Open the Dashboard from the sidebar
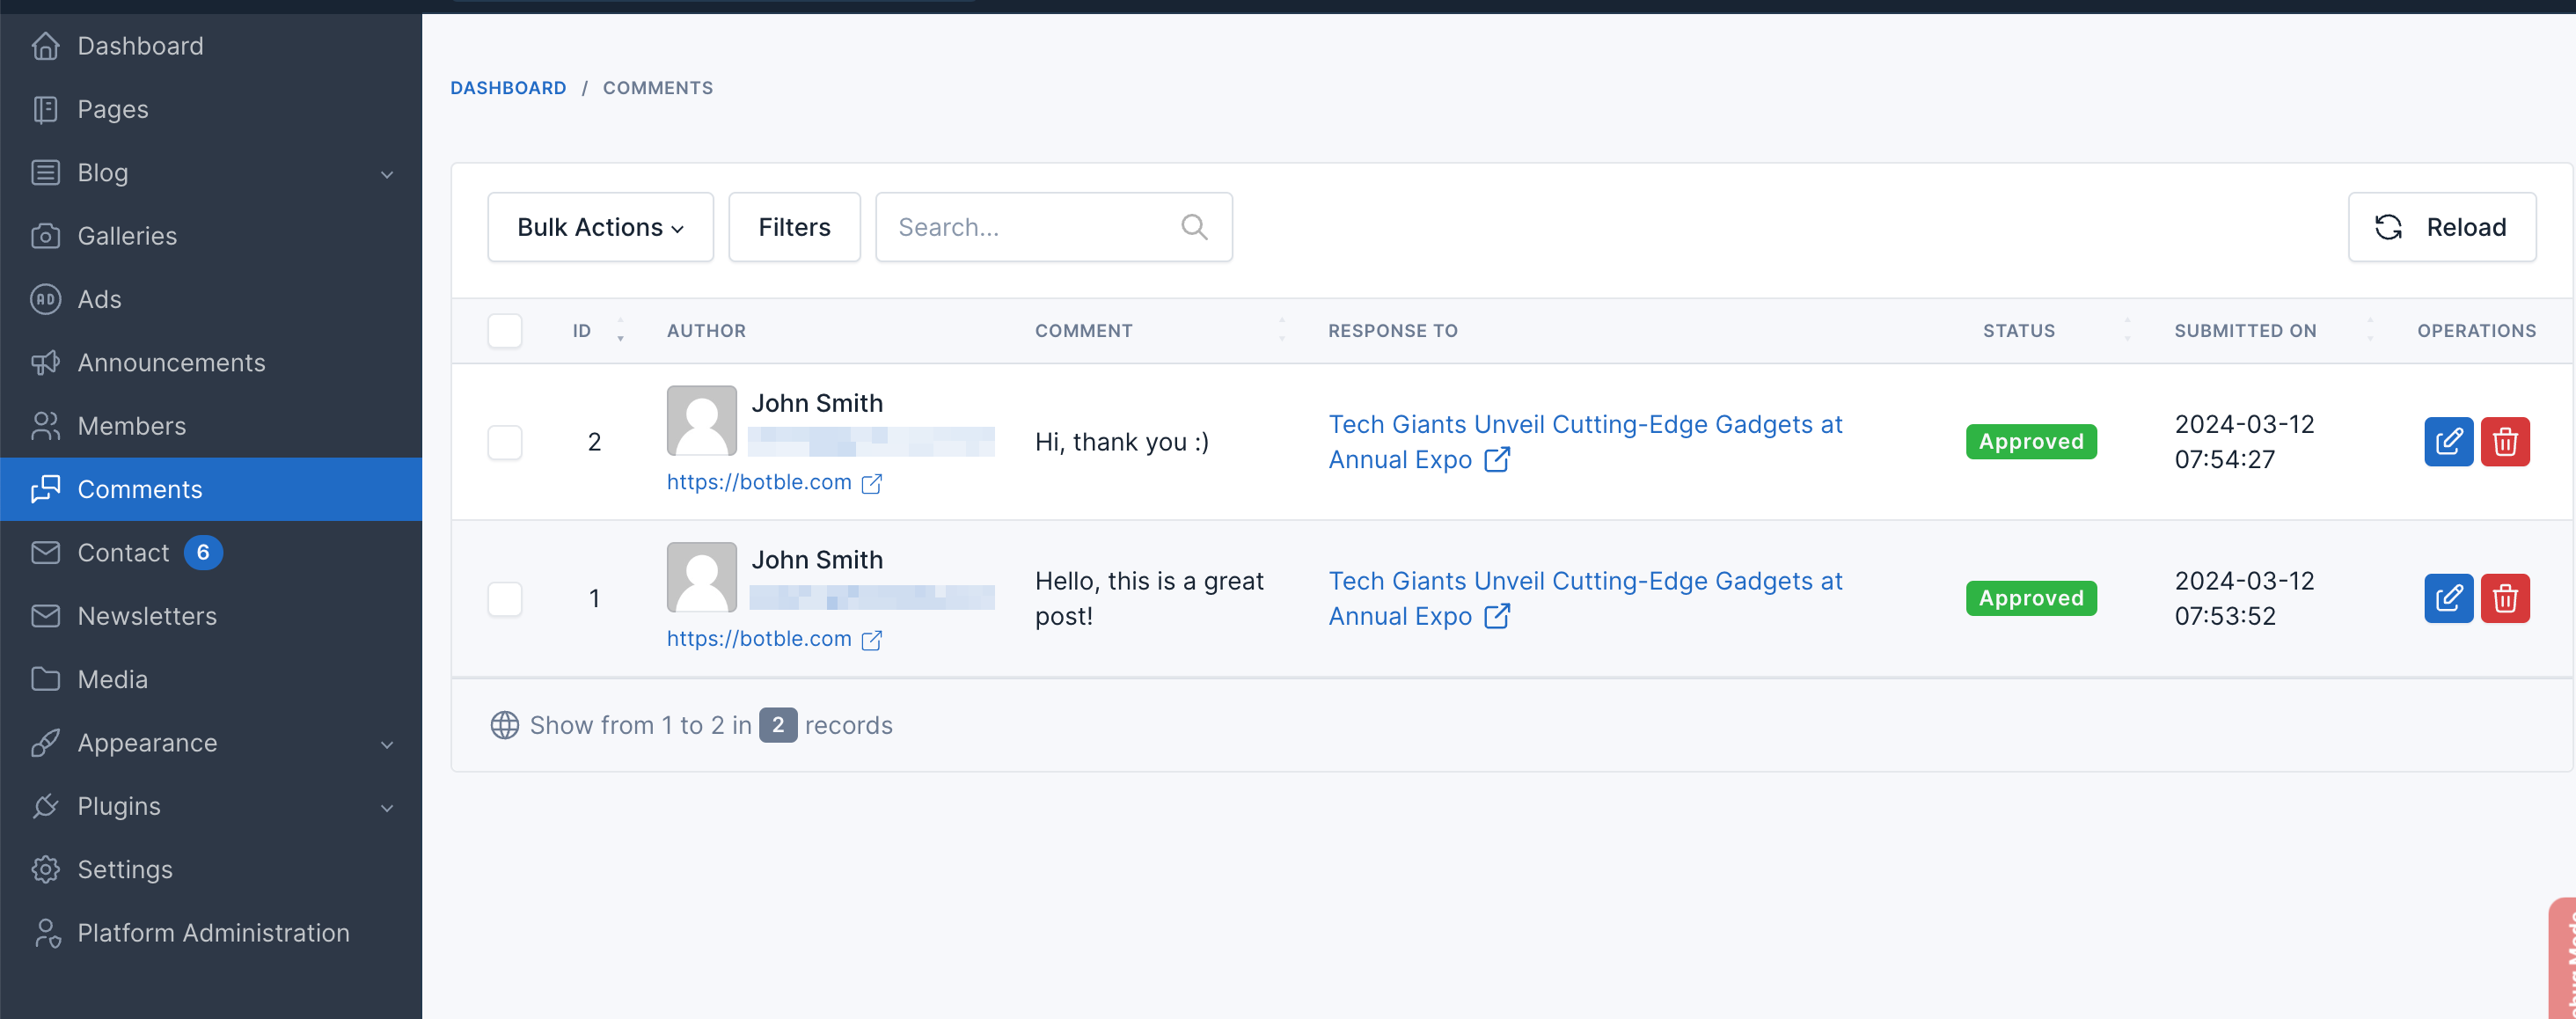 click(139, 45)
